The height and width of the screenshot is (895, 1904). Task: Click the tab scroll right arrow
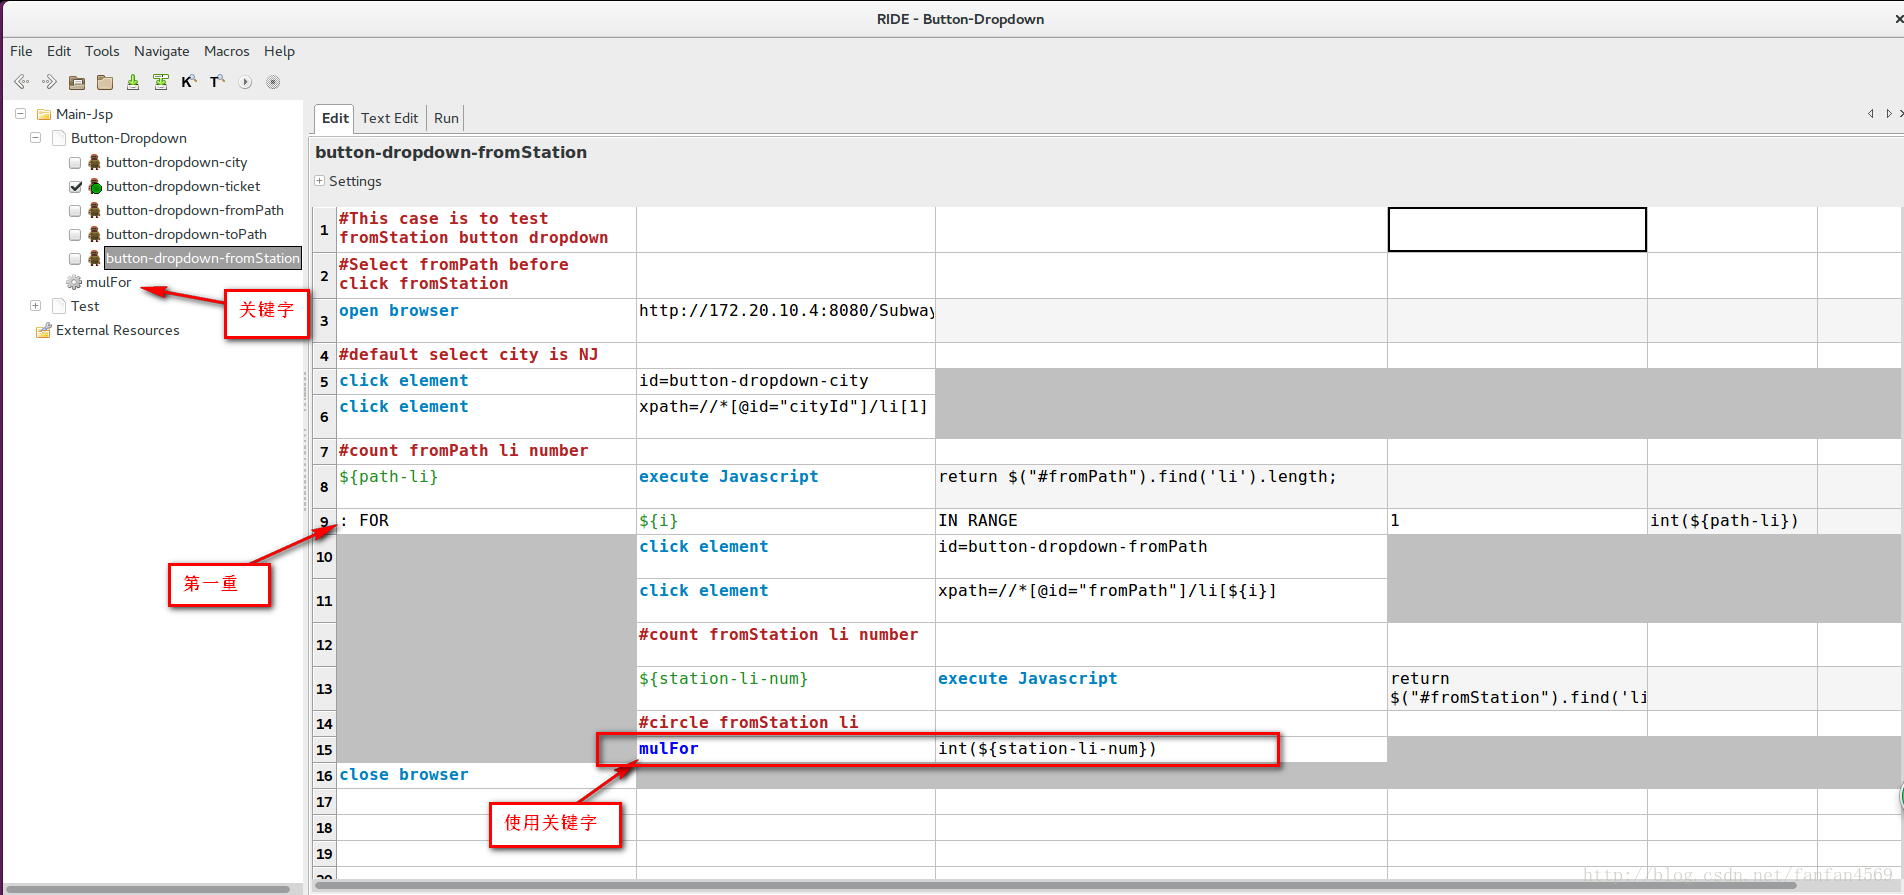click(x=1888, y=114)
